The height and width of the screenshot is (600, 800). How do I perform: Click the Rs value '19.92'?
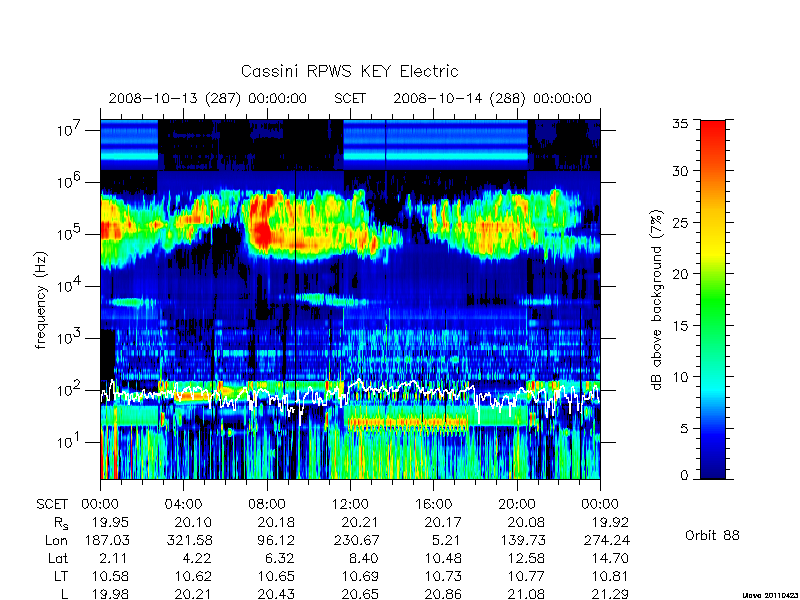click(x=610, y=522)
